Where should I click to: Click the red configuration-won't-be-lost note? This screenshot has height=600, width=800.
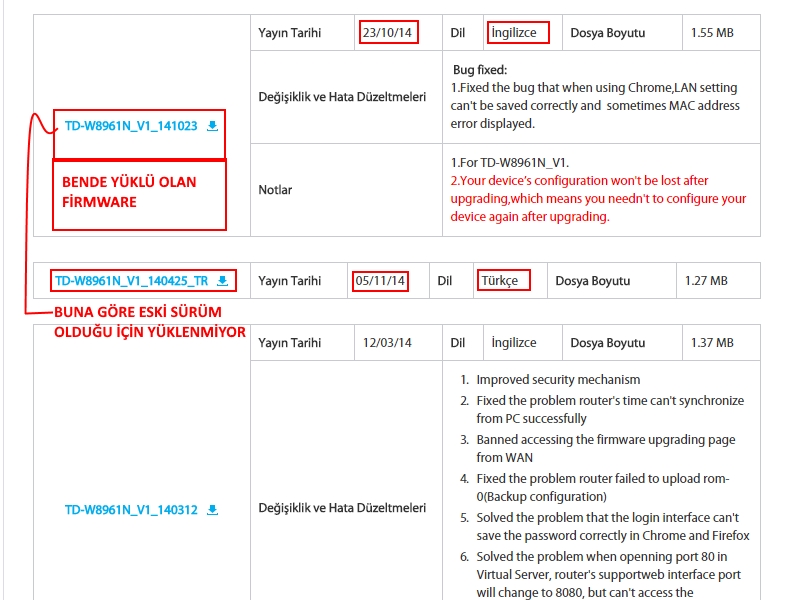[598, 198]
